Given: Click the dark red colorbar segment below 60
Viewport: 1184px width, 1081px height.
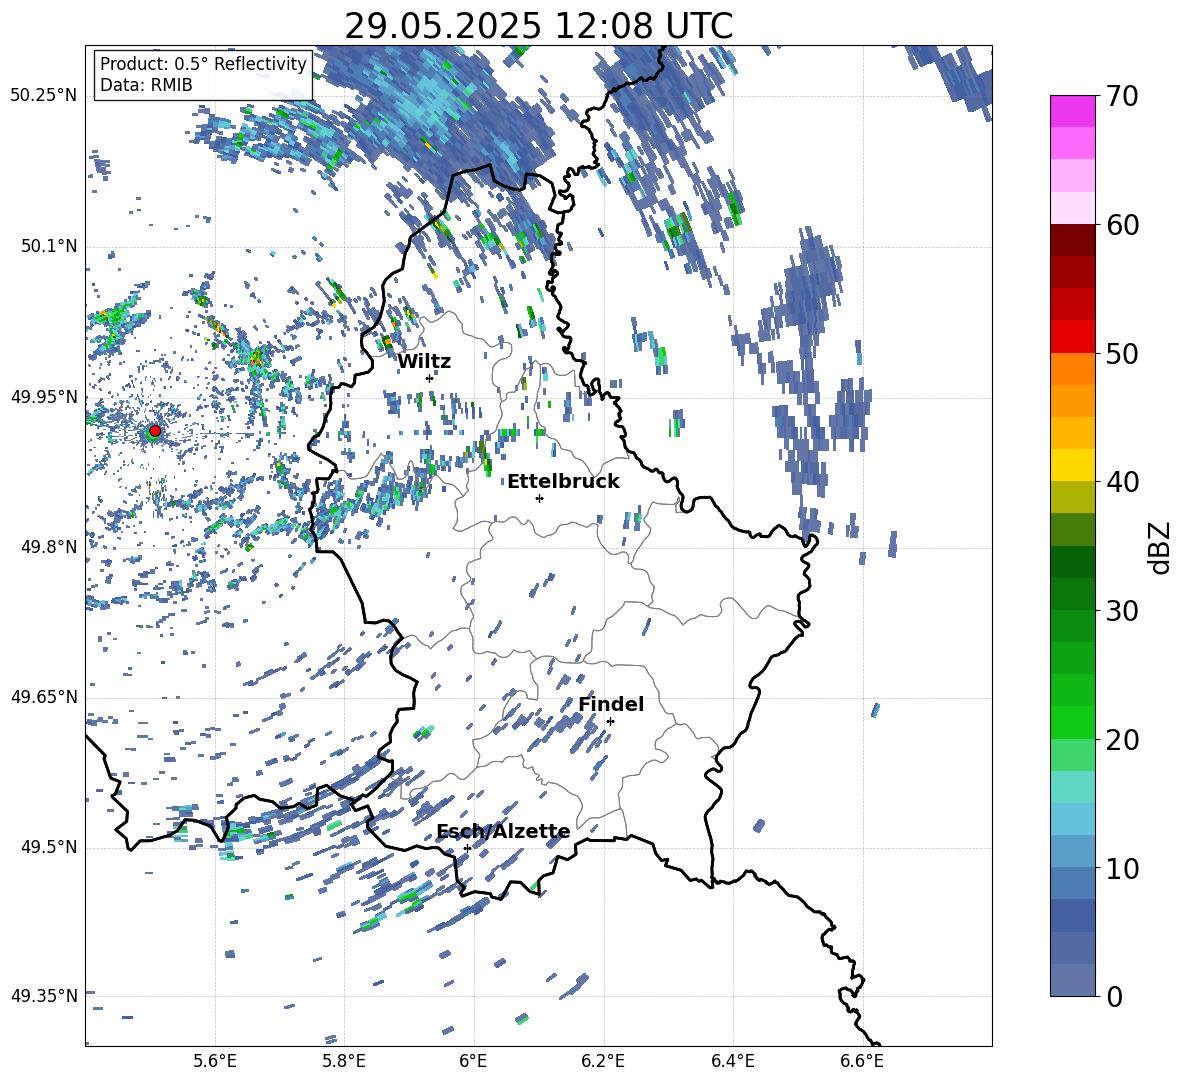Looking at the screenshot, I should click(1072, 240).
